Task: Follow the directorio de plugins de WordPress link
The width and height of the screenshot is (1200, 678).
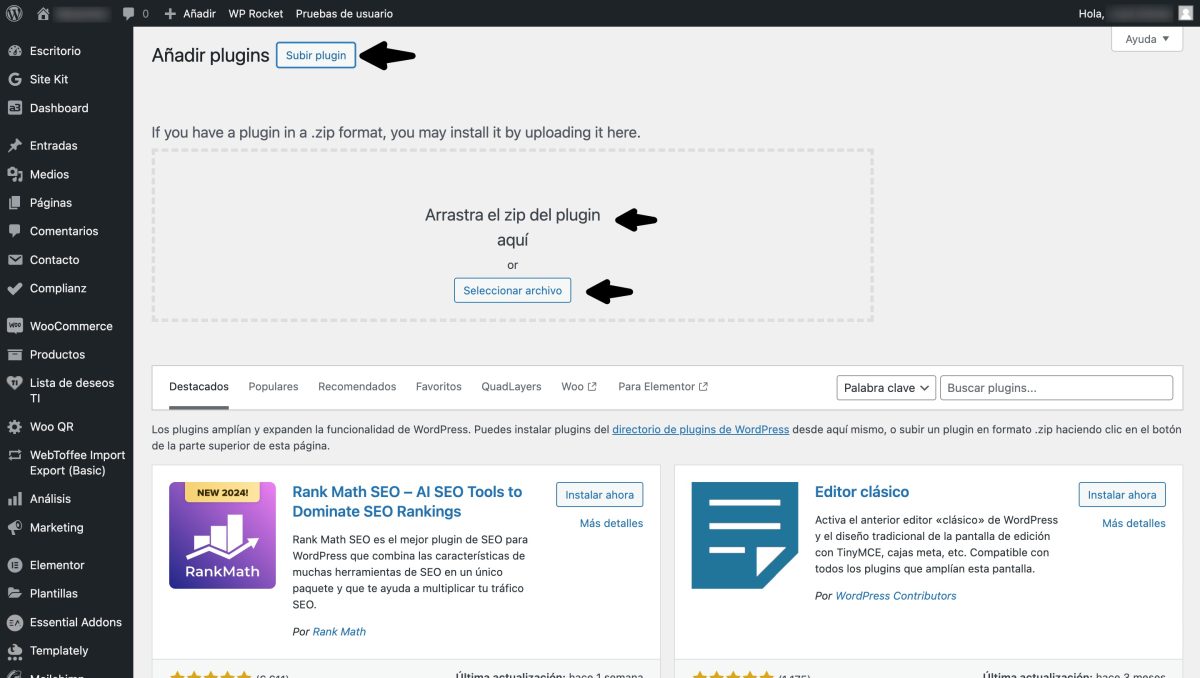Action: tap(701, 429)
